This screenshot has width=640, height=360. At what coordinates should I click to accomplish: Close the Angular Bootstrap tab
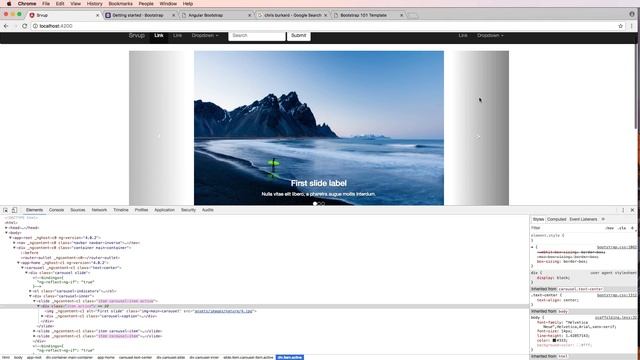(x=250, y=15)
